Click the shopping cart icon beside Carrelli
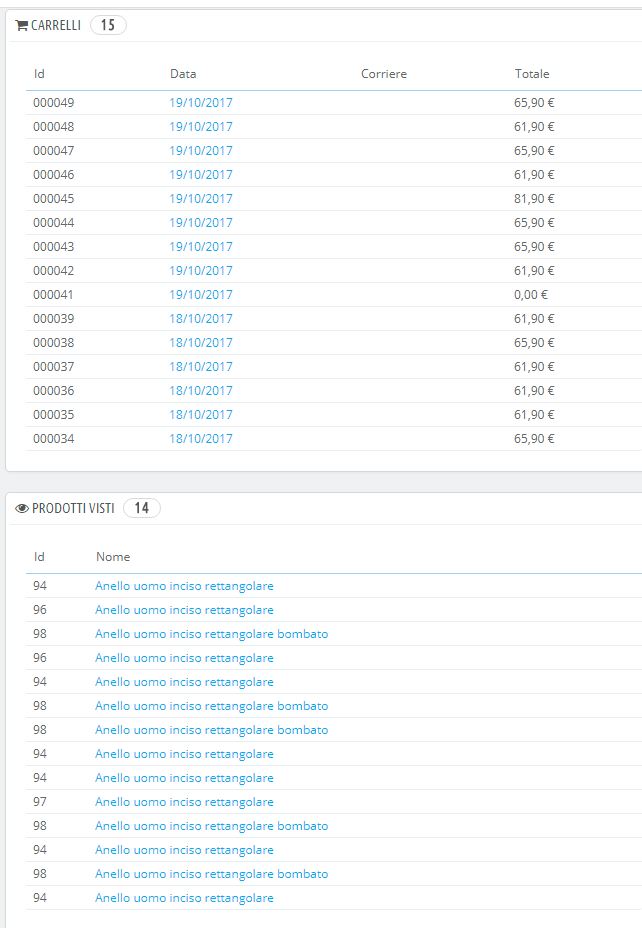 pos(22,25)
